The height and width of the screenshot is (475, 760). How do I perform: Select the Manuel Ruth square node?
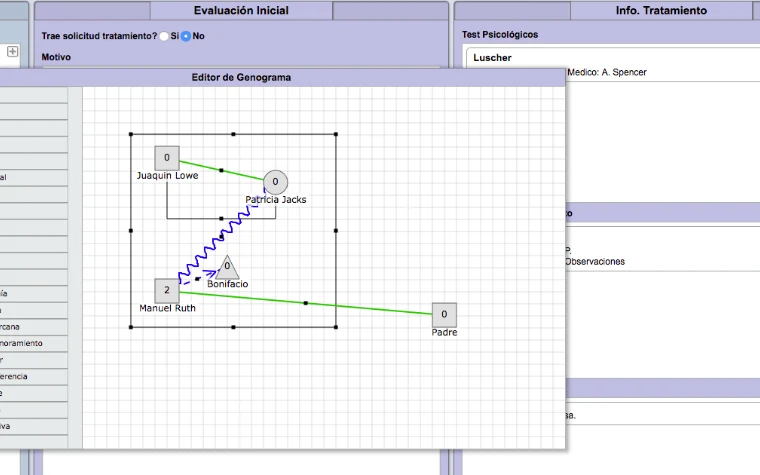(167, 290)
